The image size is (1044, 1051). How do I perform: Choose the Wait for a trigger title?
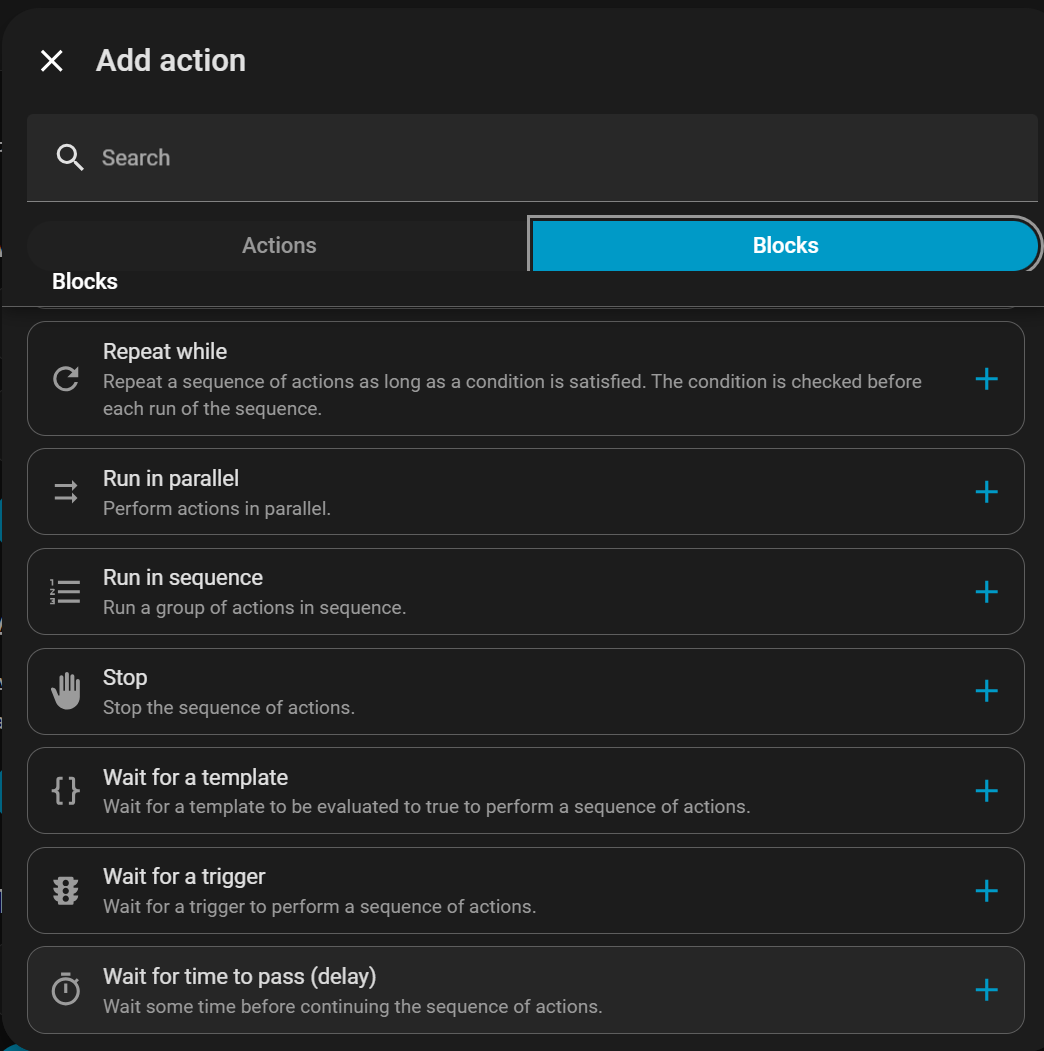click(184, 877)
